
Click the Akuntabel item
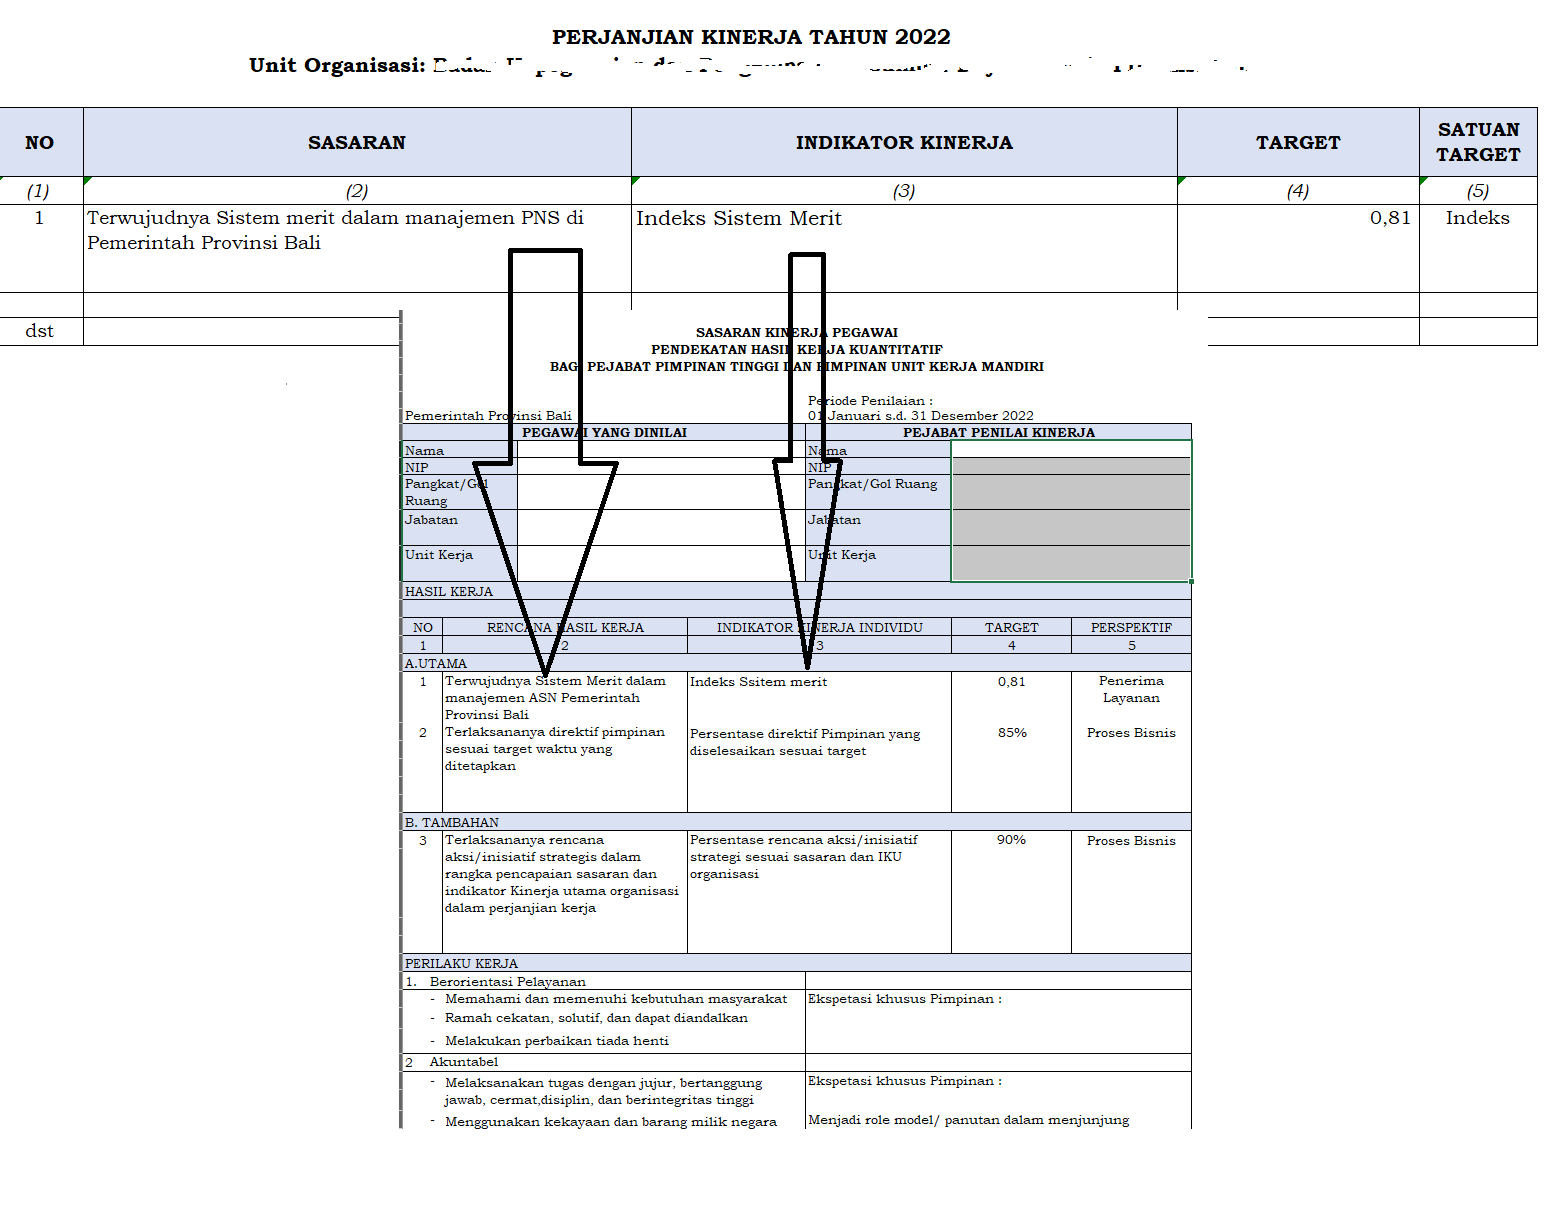(464, 1061)
